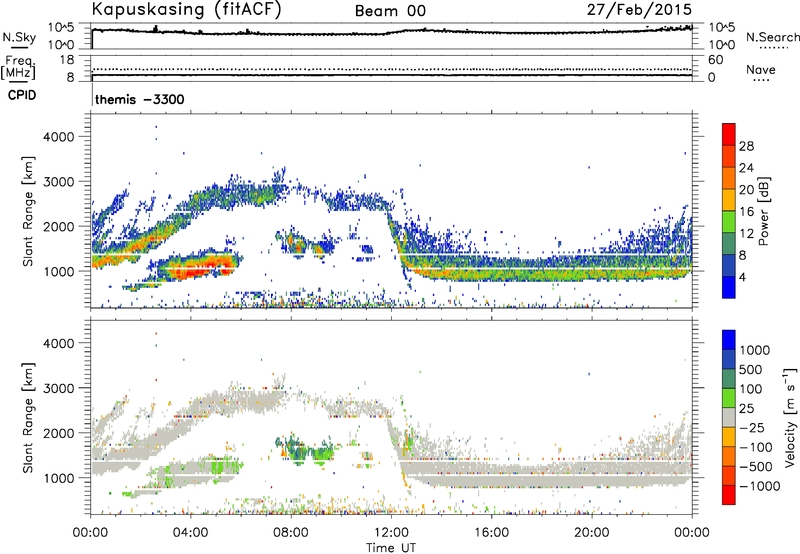800x554 pixels.
Task: Click the "Time UT" axis title
Action: click(391, 548)
